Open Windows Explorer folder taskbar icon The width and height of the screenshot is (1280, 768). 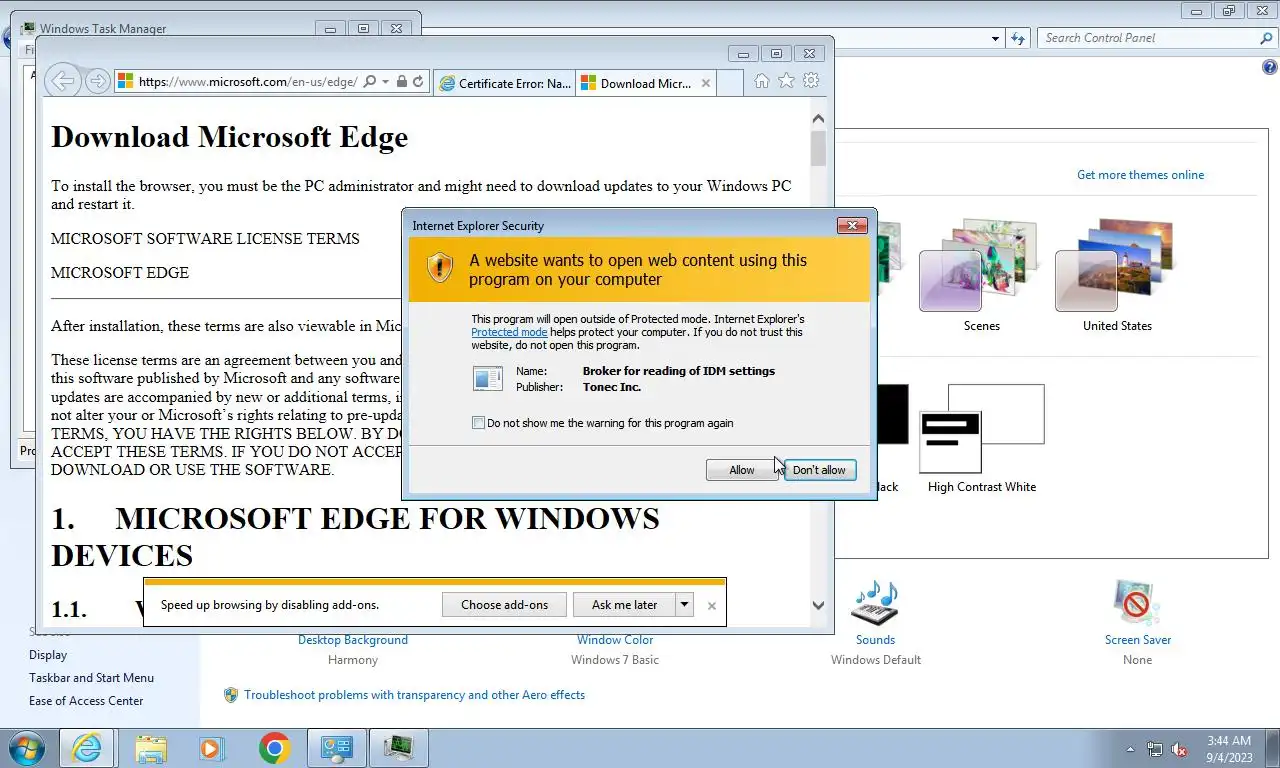[151, 748]
